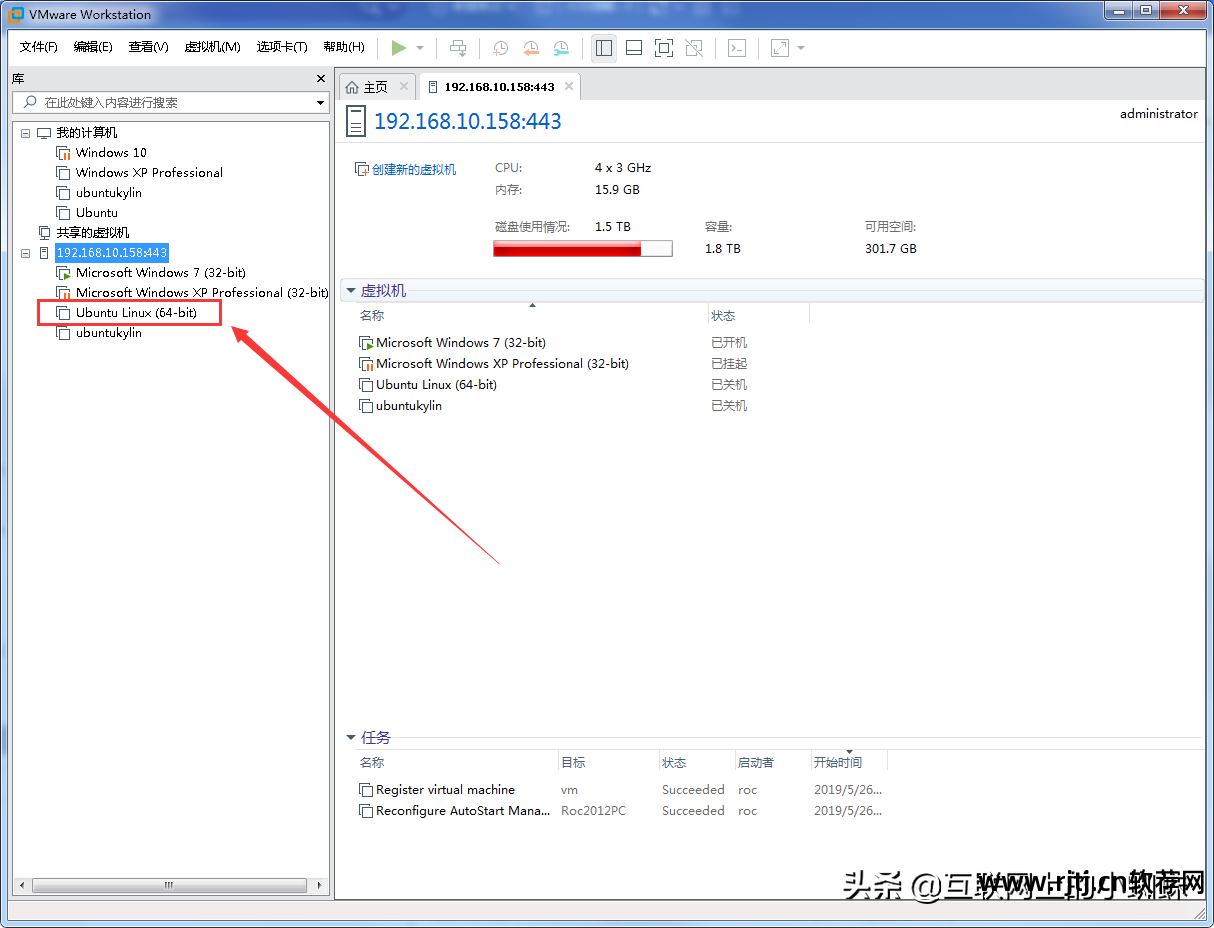The image size is (1214, 928).
Task: Click the server icon beside the heading
Action: click(355, 121)
